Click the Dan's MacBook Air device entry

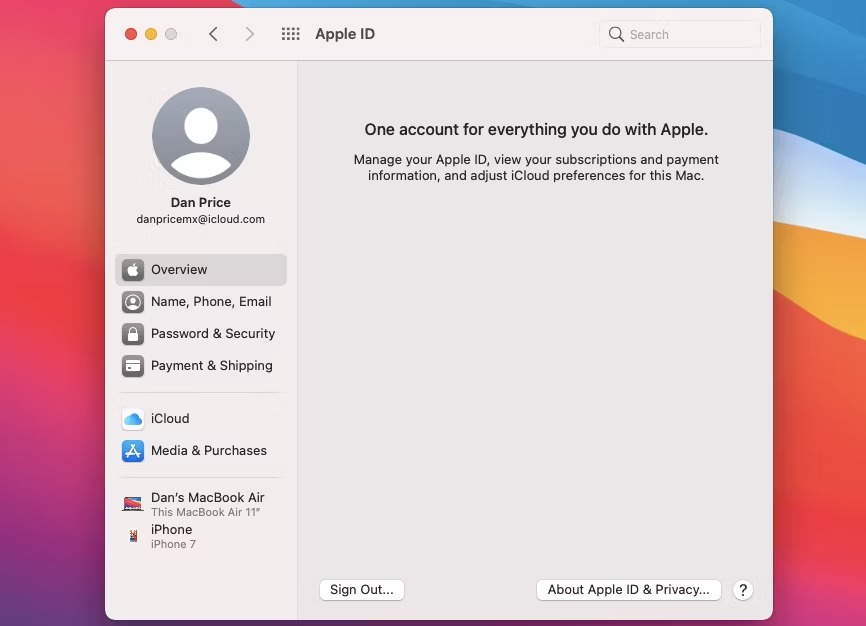pos(208,497)
